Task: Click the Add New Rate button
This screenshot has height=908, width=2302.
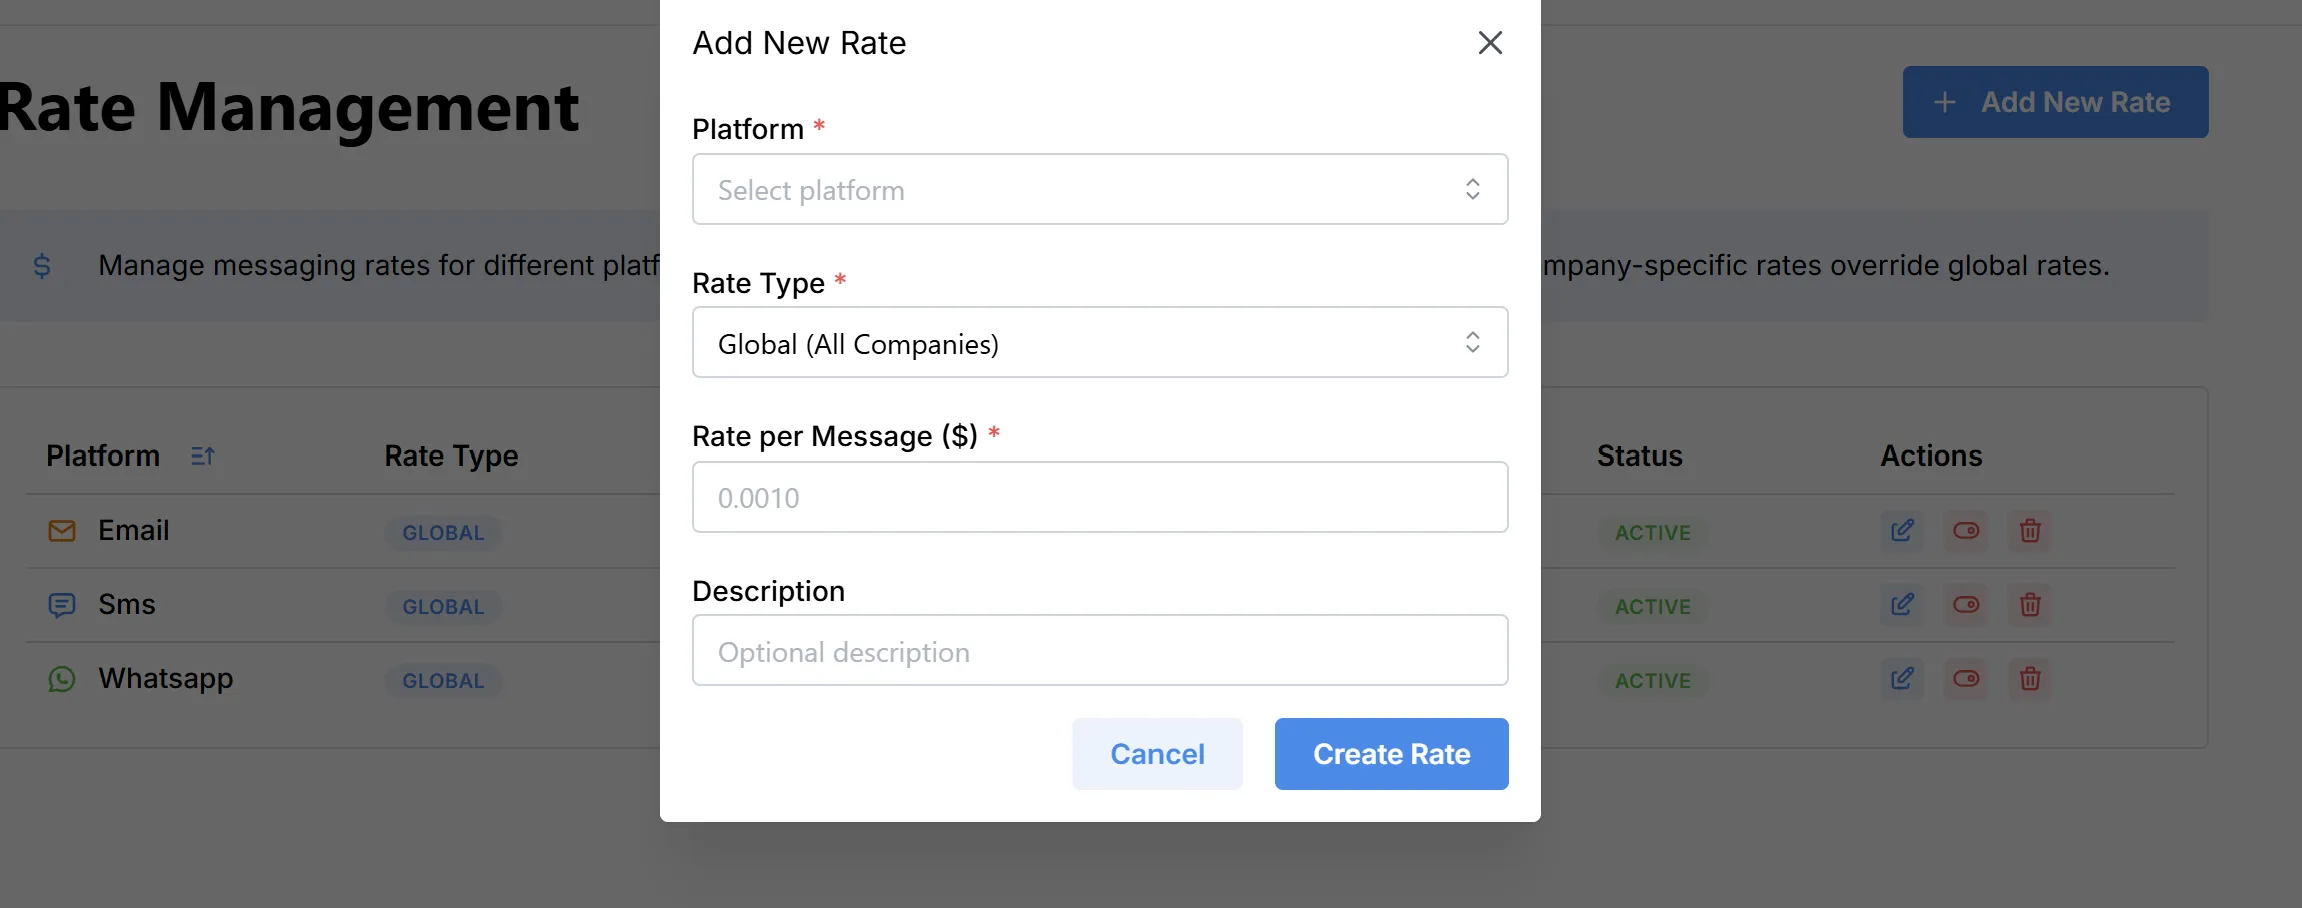Action: pyautogui.click(x=2054, y=101)
